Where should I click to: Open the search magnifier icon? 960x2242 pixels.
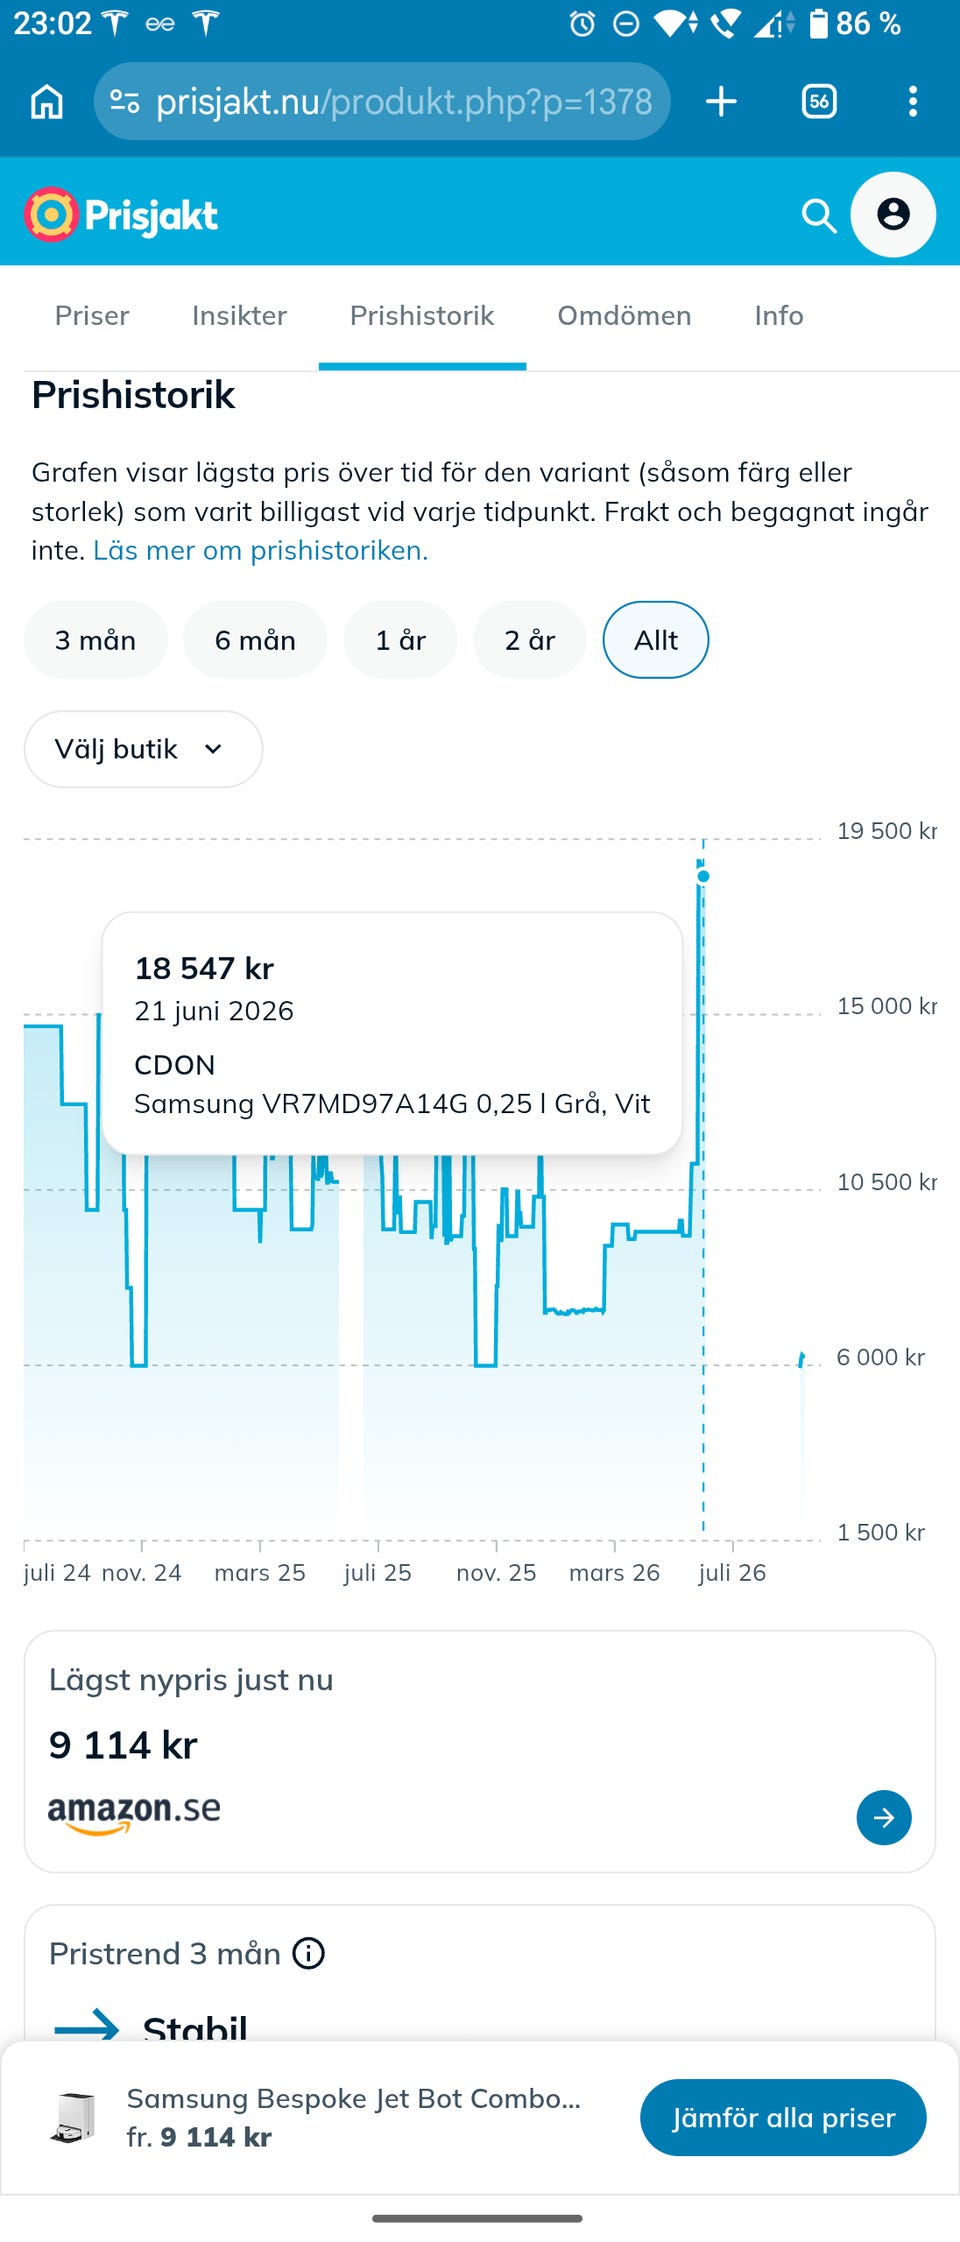tap(819, 214)
